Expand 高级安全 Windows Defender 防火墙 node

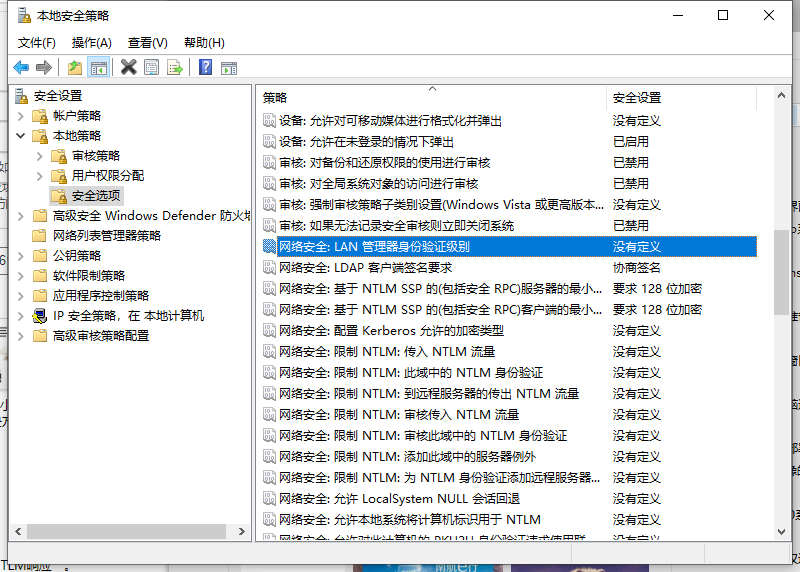tap(20, 216)
